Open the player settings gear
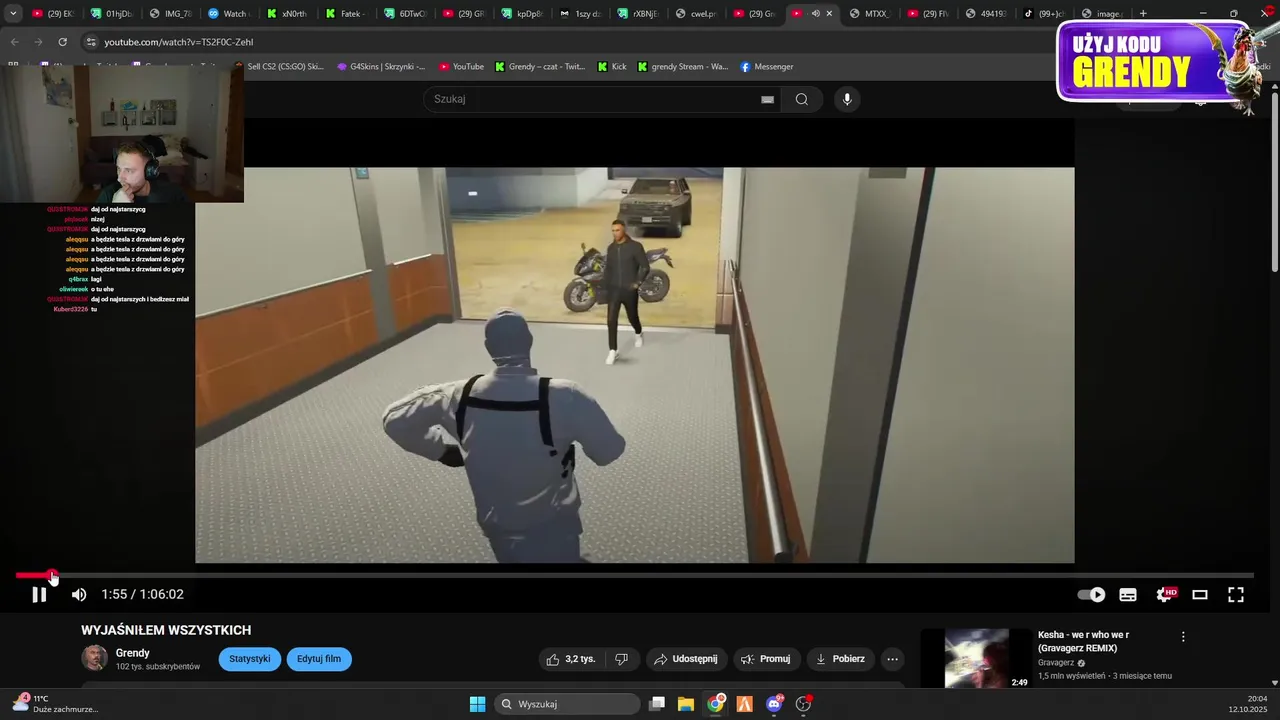The height and width of the screenshot is (720, 1280). click(x=1165, y=594)
